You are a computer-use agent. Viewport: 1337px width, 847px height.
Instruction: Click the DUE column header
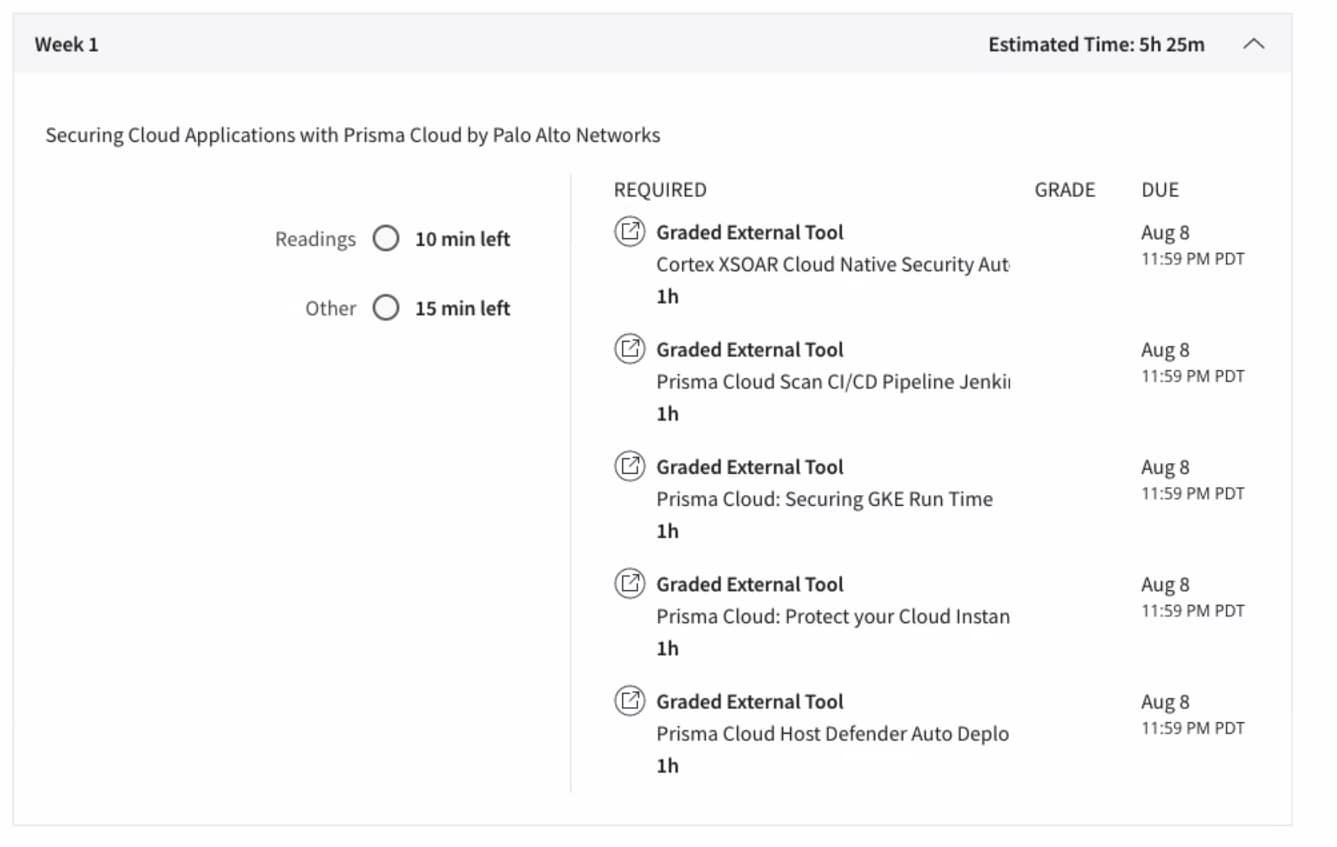(x=1160, y=190)
